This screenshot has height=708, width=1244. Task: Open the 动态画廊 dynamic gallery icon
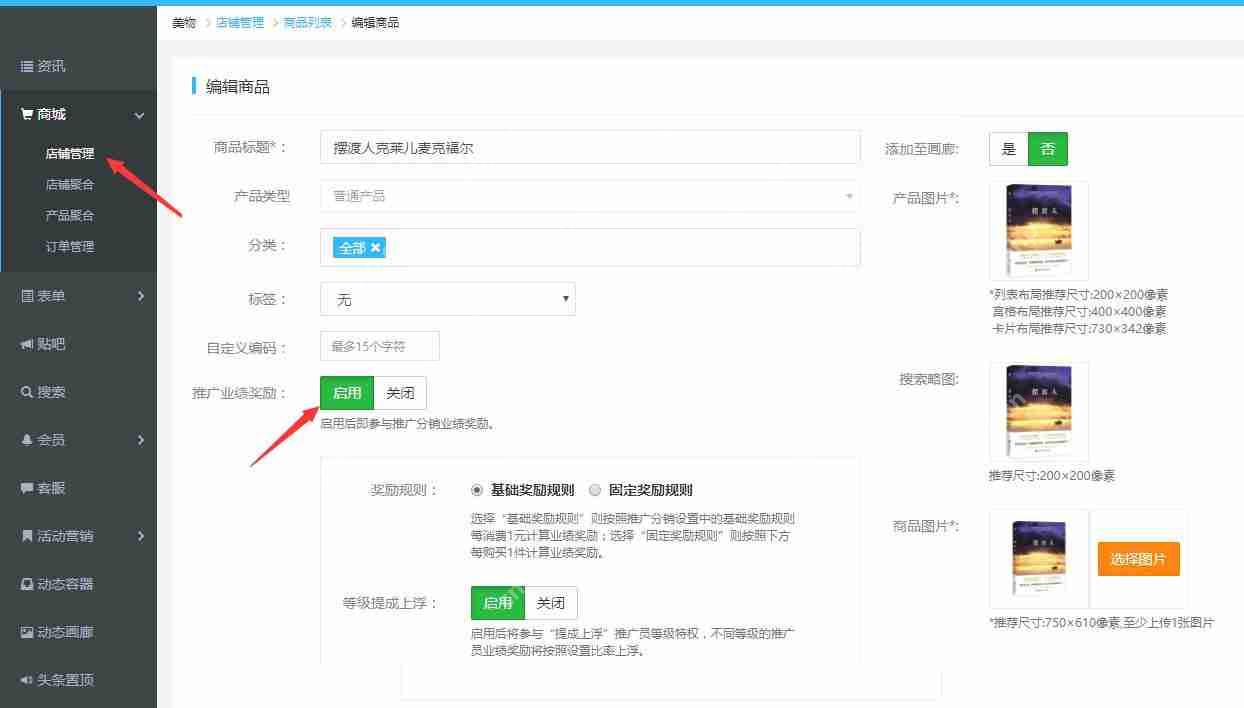28,632
